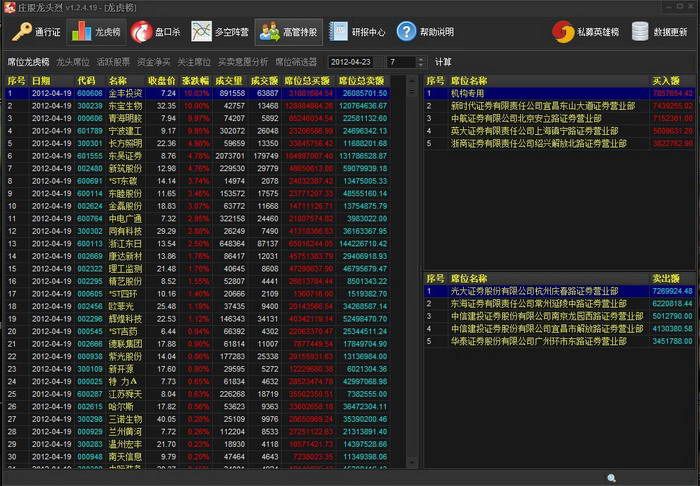The width and height of the screenshot is (700, 486).
Task: Select the 新筑股份 row
Action: (197, 168)
